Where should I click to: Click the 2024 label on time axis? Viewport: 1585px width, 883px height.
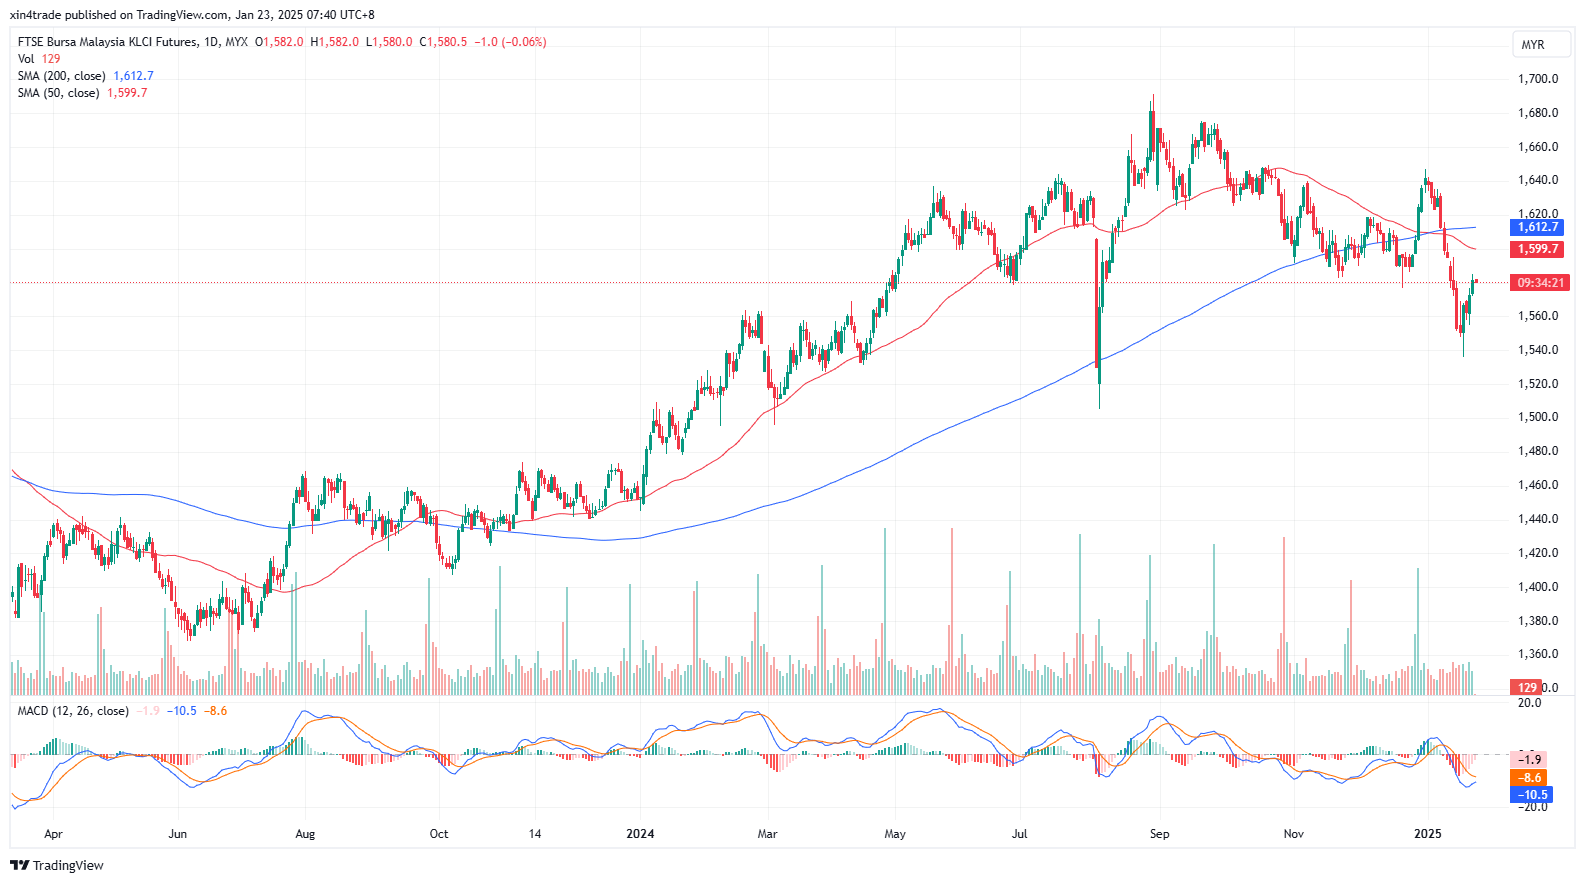pyautogui.click(x=640, y=834)
